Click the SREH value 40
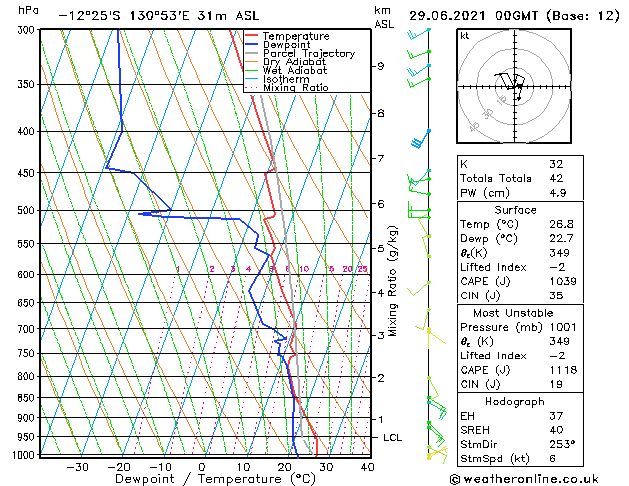Image resolution: width=629 pixels, height=486 pixels. click(556, 430)
